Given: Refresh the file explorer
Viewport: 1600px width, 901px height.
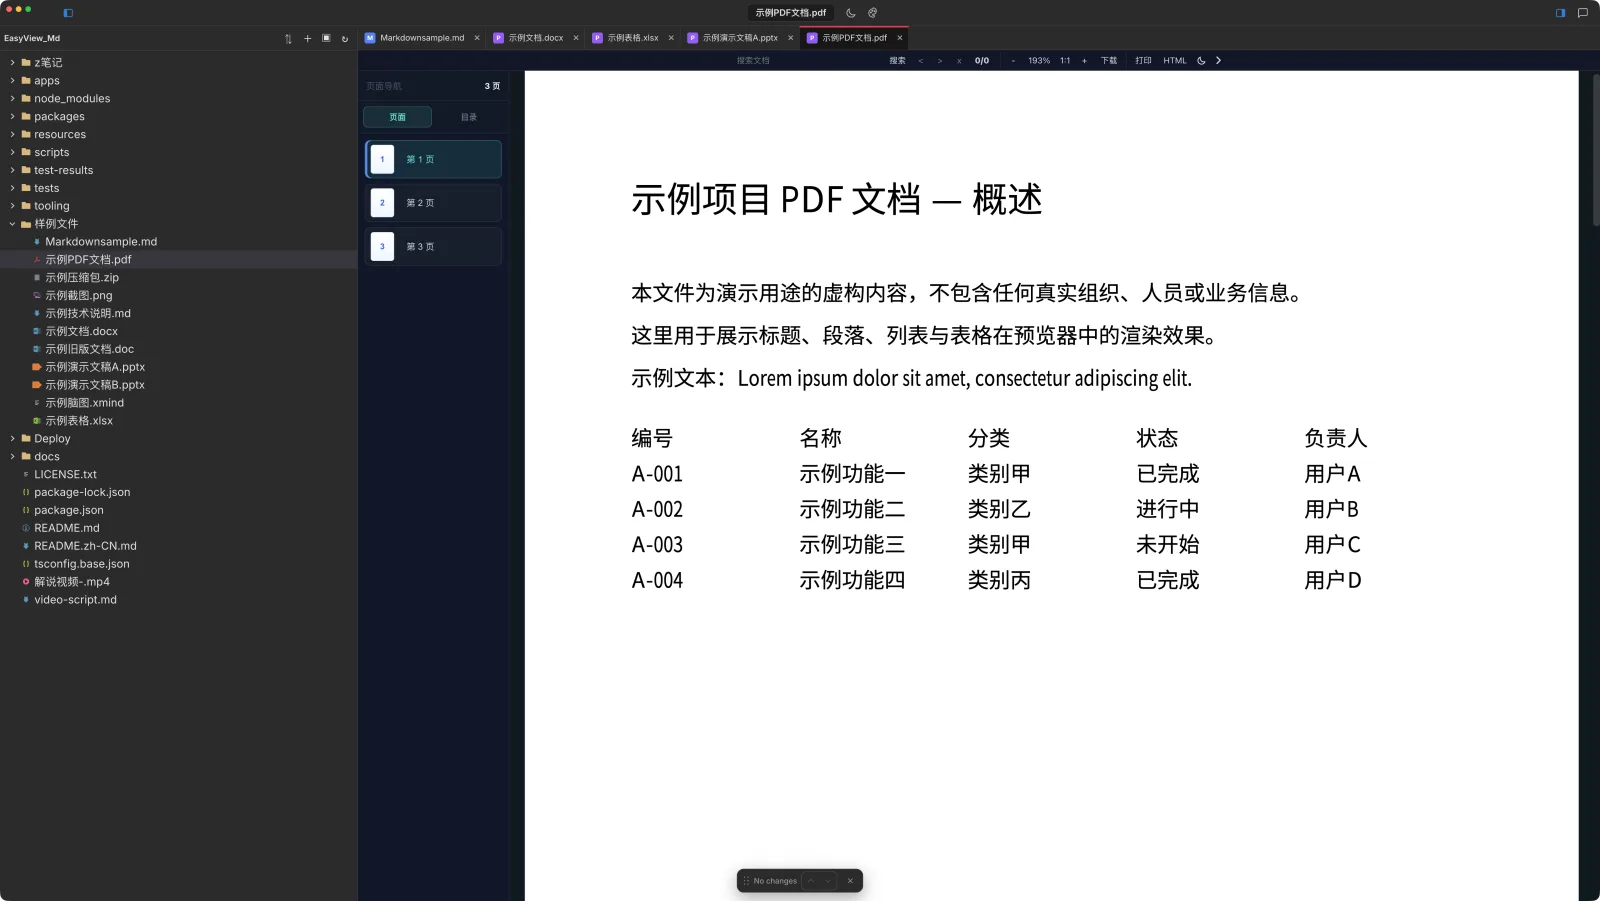Looking at the screenshot, I should [345, 39].
